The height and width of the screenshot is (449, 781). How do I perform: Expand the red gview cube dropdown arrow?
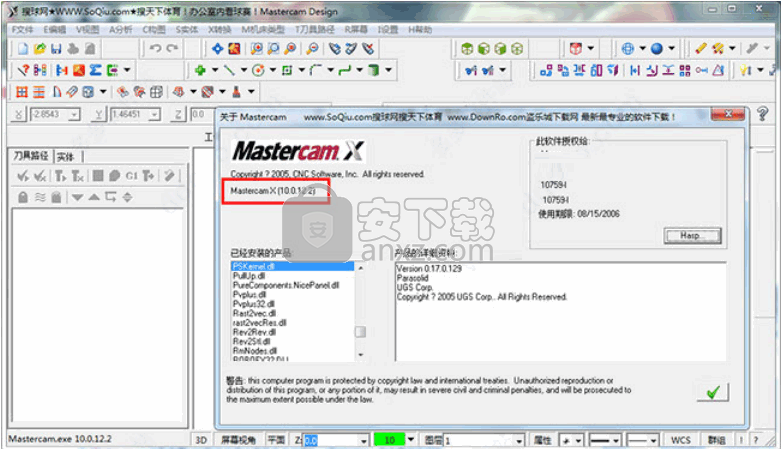click(x=591, y=48)
